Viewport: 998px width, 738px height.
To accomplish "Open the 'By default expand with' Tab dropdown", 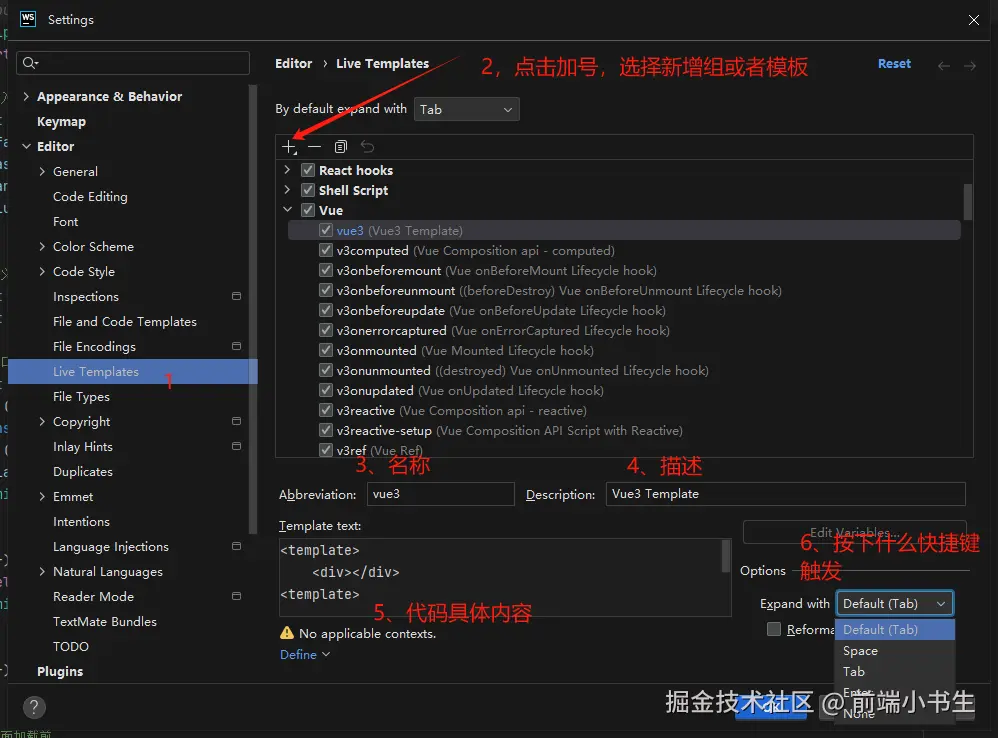I will [467, 109].
